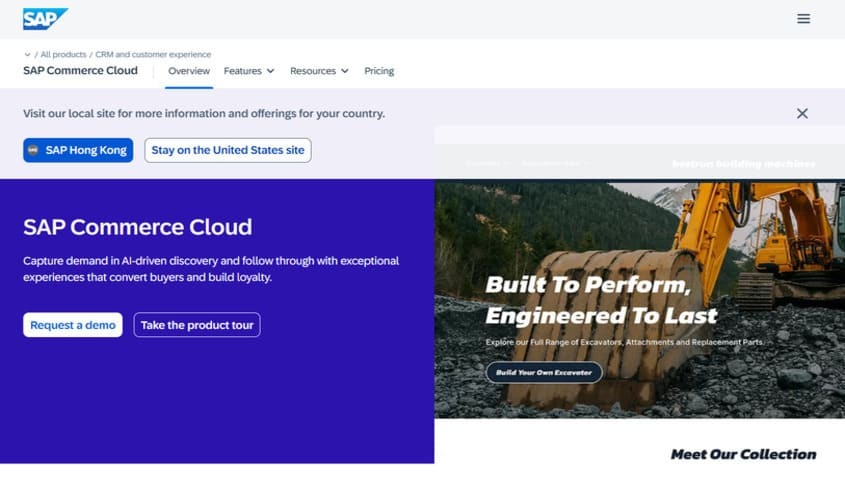The height and width of the screenshot is (480, 845).
Task: Click the SAP logo
Action: coord(45,19)
